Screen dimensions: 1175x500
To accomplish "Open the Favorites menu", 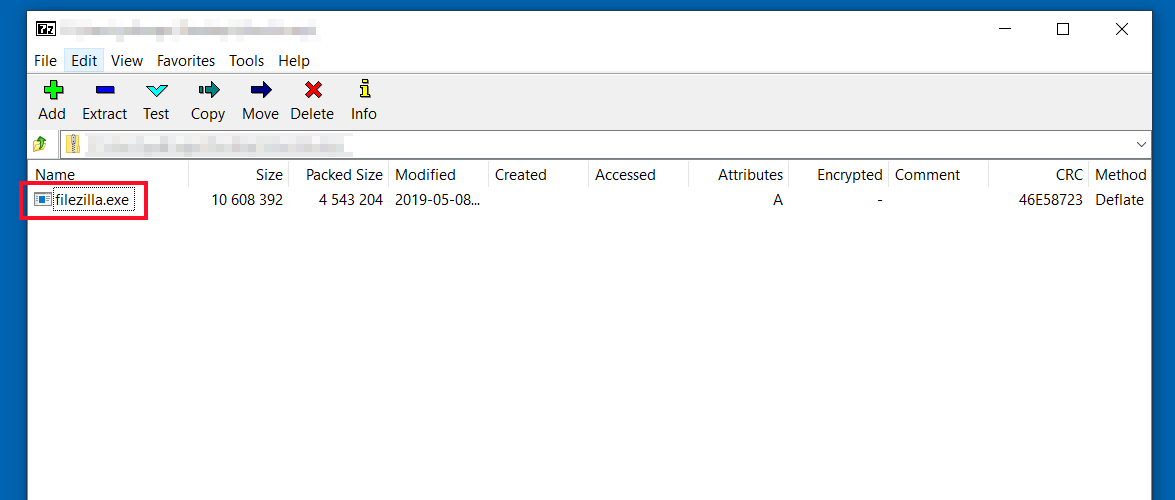I will coord(185,61).
